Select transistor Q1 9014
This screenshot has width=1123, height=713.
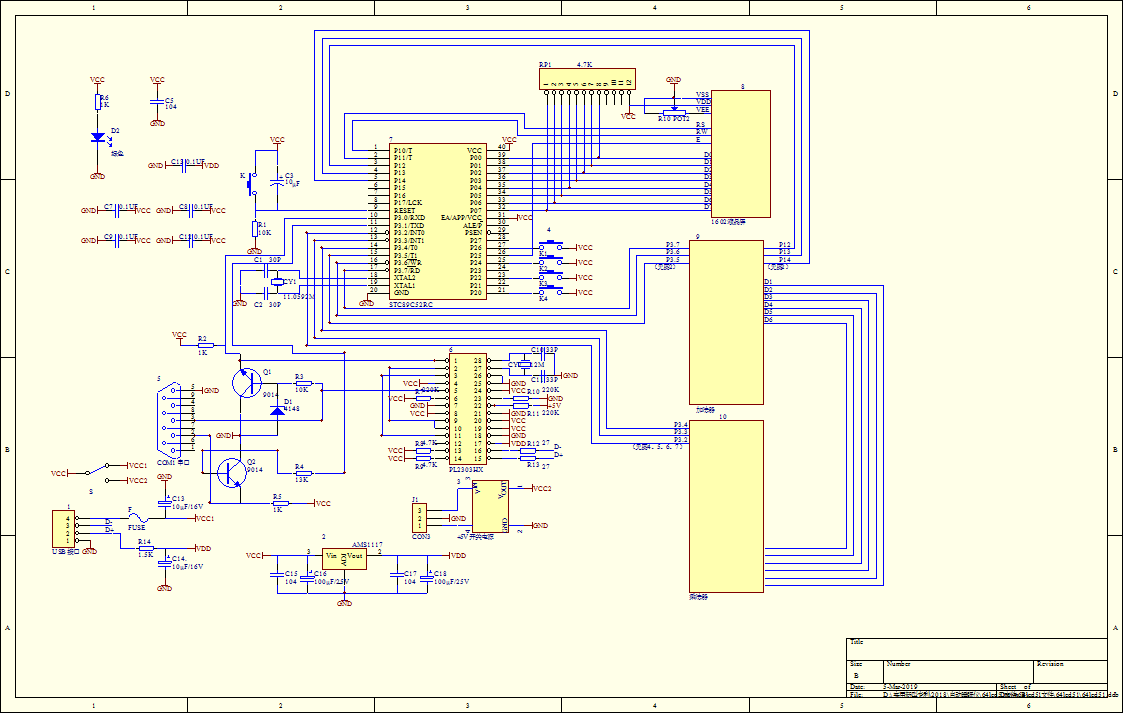(246, 382)
